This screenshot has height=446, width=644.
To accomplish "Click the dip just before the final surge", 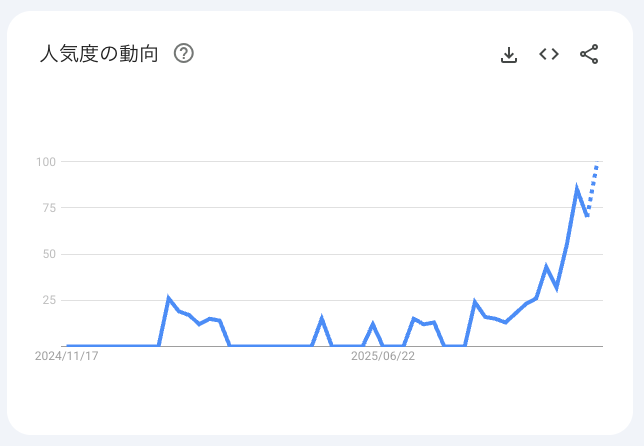I will (x=556, y=287).
